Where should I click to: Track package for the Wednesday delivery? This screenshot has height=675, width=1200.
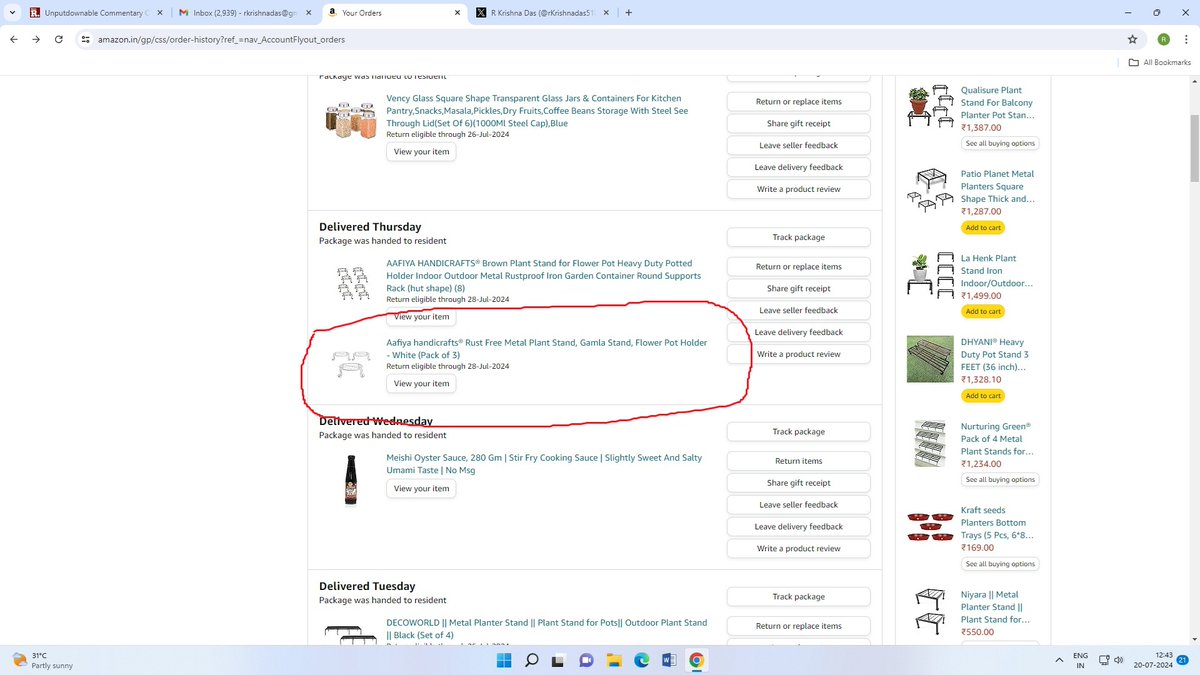pyautogui.click(x=798, y=431)
